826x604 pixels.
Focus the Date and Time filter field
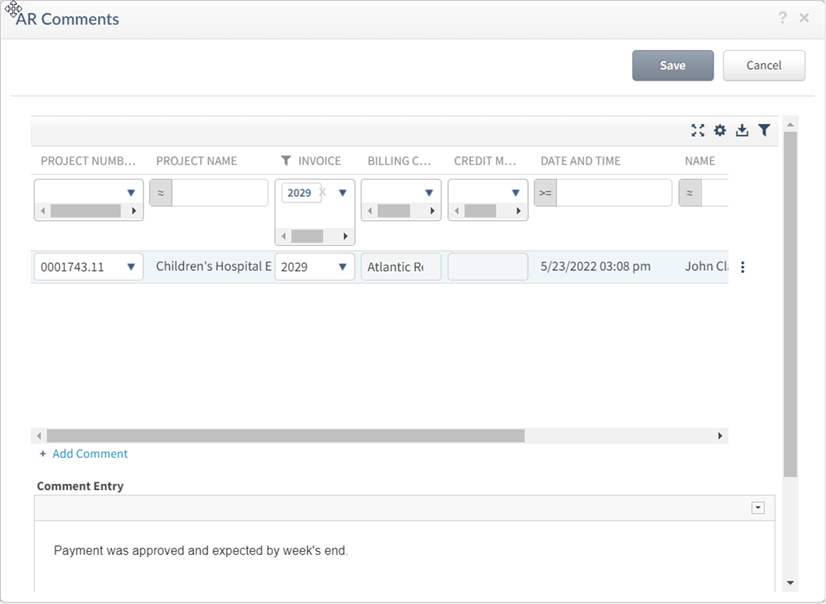[x=614, y=193]
